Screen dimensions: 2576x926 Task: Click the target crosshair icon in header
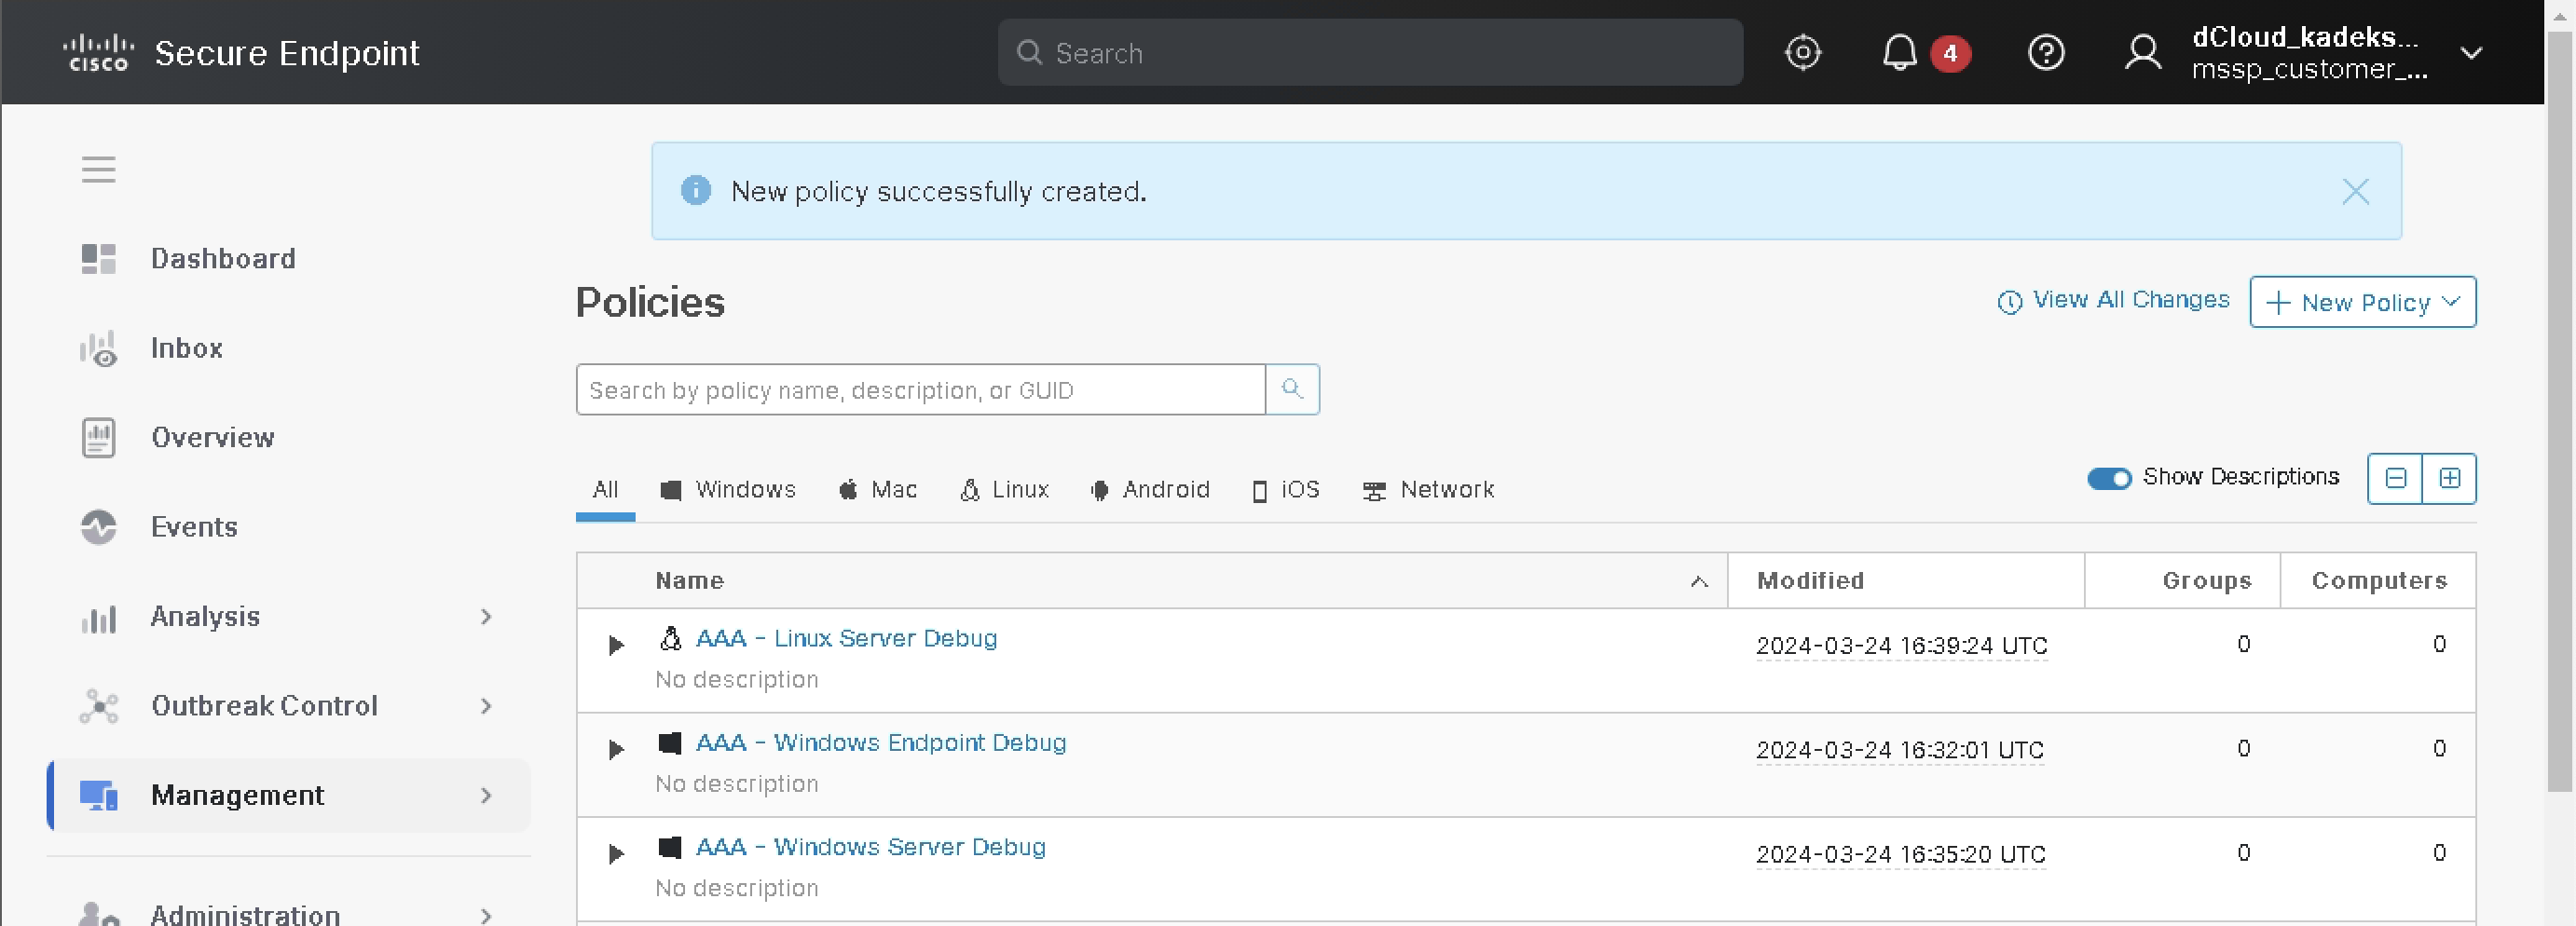tap(1802, 52)
